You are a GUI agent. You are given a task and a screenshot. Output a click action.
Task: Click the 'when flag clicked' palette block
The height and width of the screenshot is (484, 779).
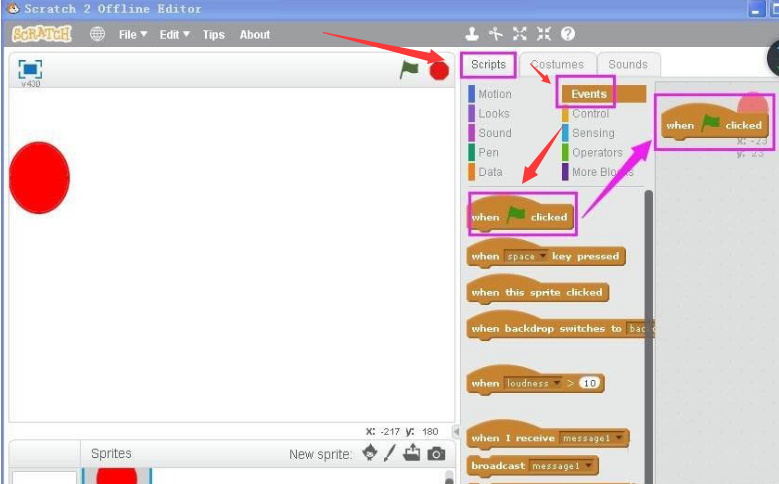521,215
